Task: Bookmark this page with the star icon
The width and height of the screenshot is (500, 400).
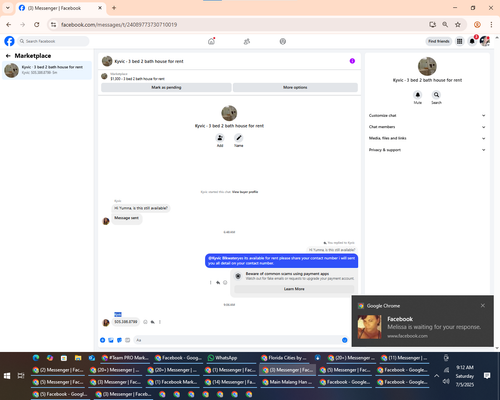Action: point(458,25)
